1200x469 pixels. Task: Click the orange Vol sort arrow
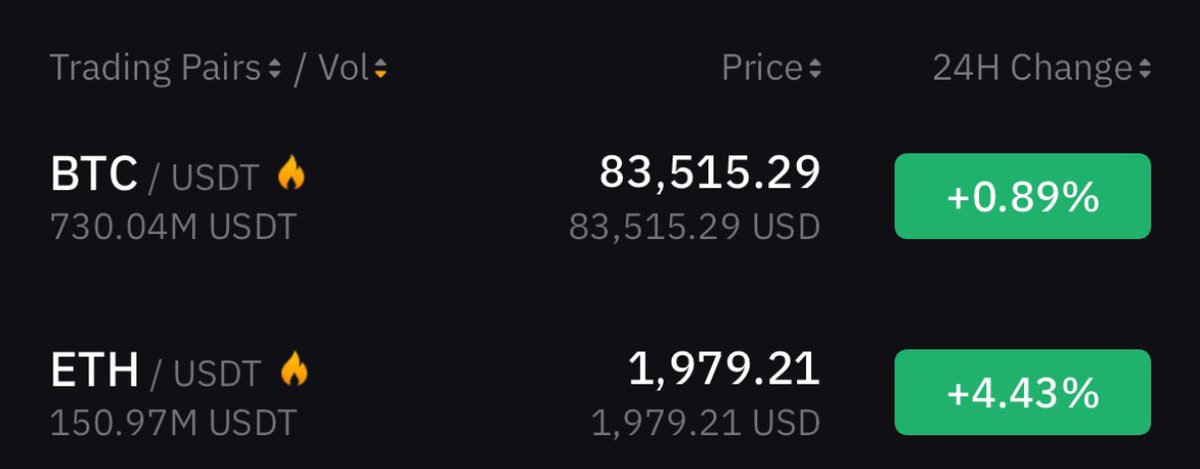pyautogui.click(x=380, y=69)
